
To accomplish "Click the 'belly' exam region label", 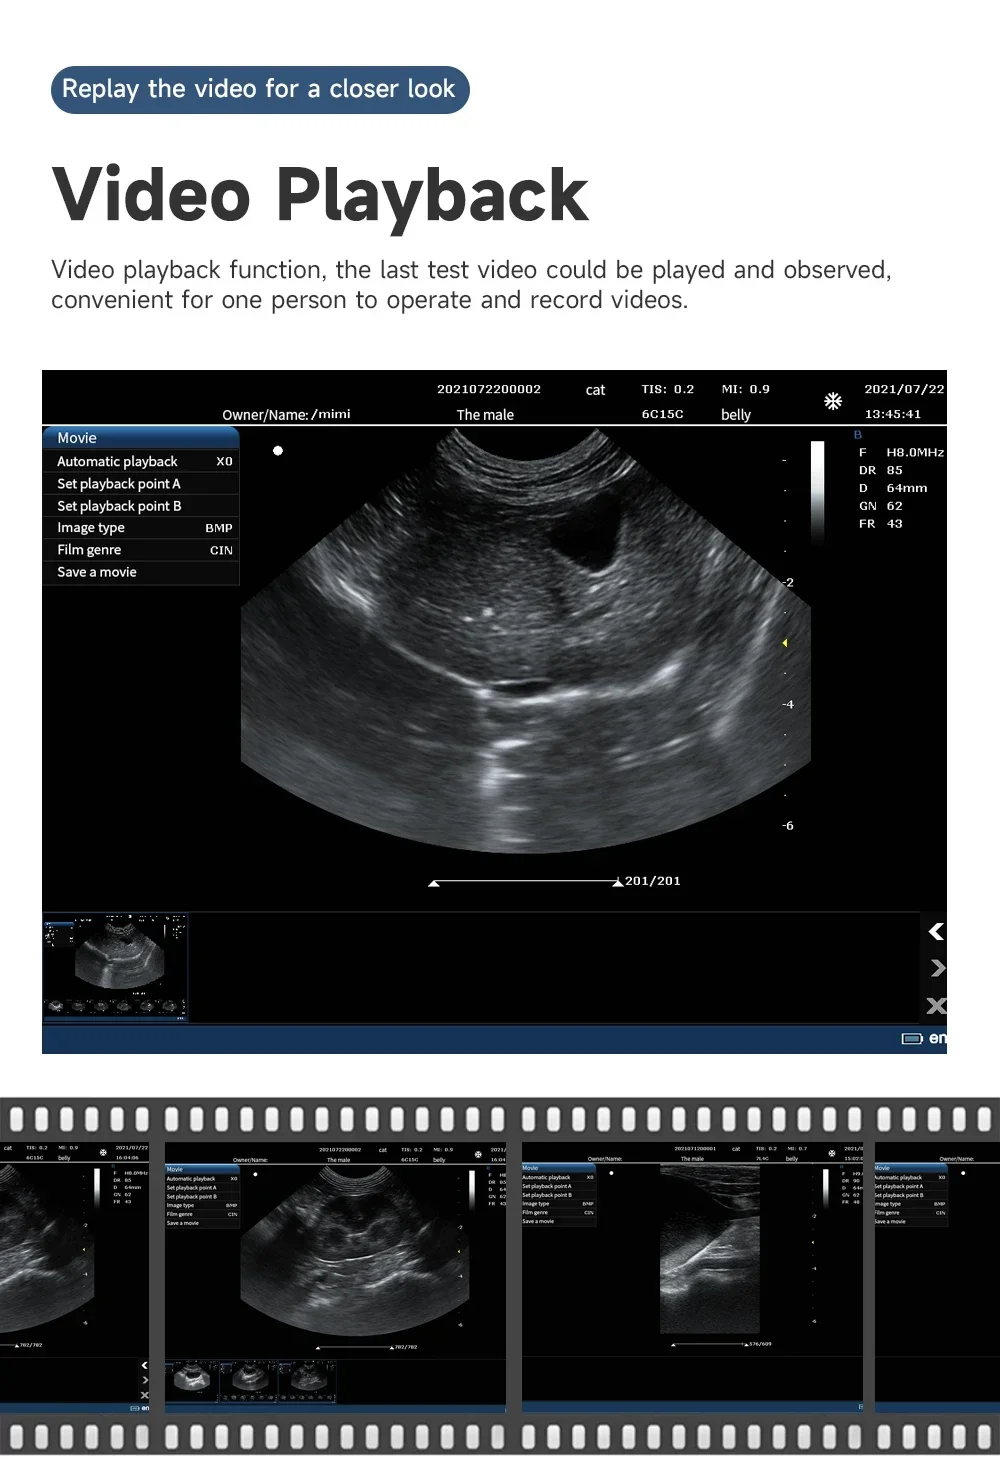I will click(736, 415).
